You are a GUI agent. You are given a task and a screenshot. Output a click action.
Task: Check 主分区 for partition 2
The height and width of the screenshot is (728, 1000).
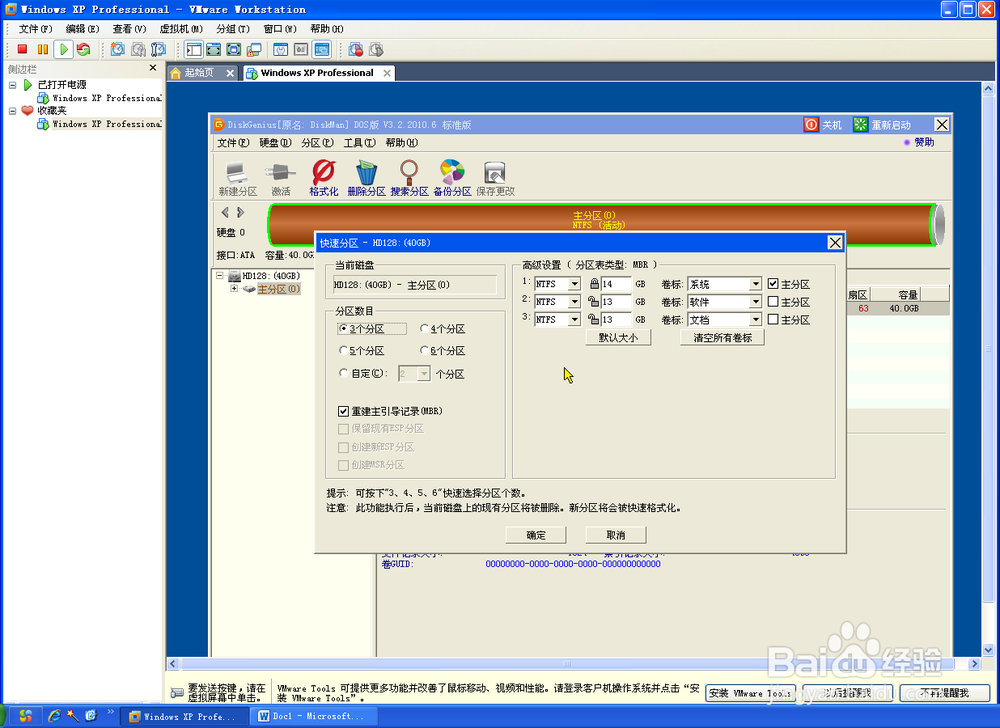coord(773,302)
